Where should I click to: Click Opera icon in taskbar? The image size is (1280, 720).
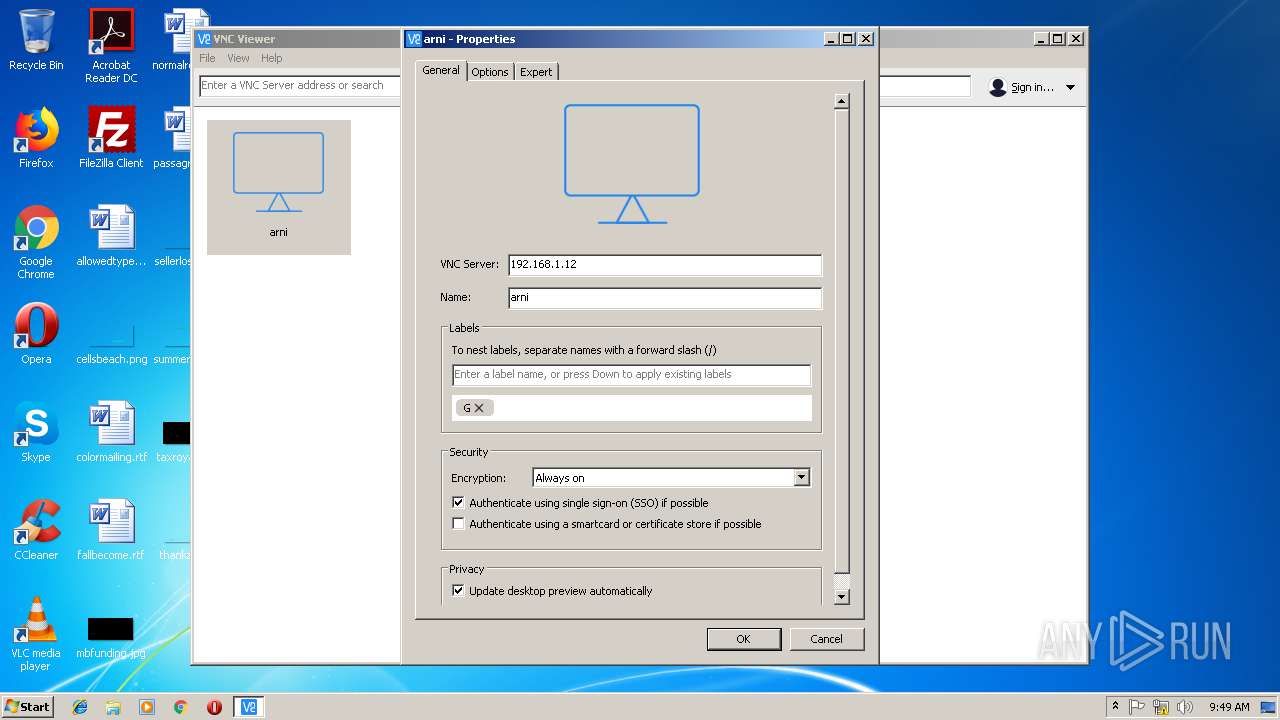pyautogui.click(x=214, y=707)
